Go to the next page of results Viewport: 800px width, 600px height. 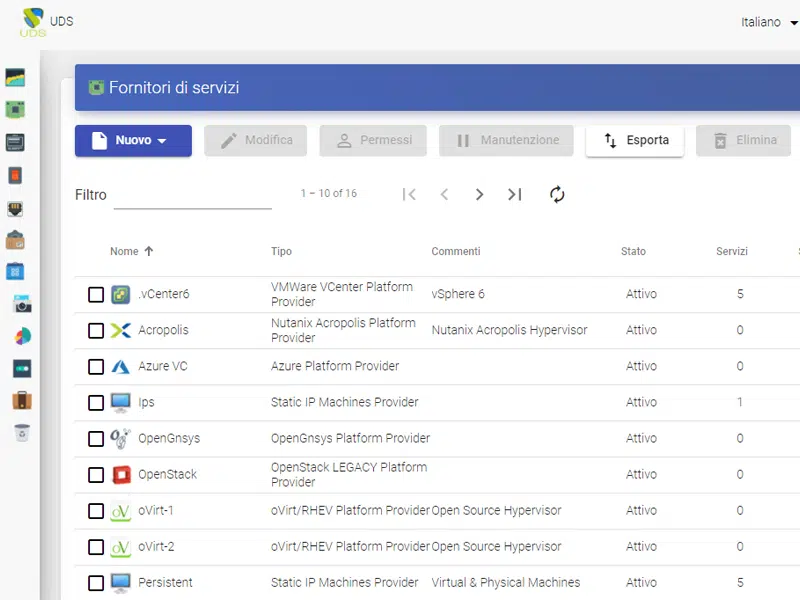point(479,195)
